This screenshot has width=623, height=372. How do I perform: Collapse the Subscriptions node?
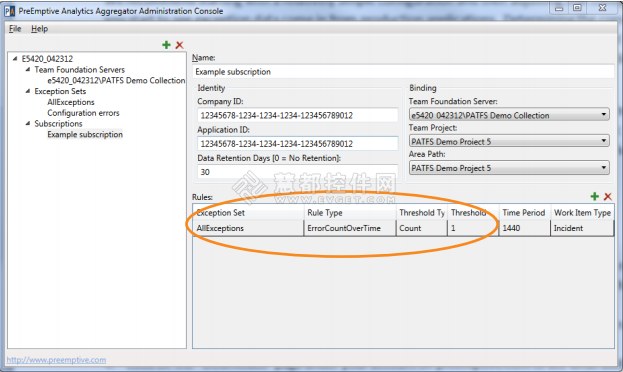coord(27,123)
